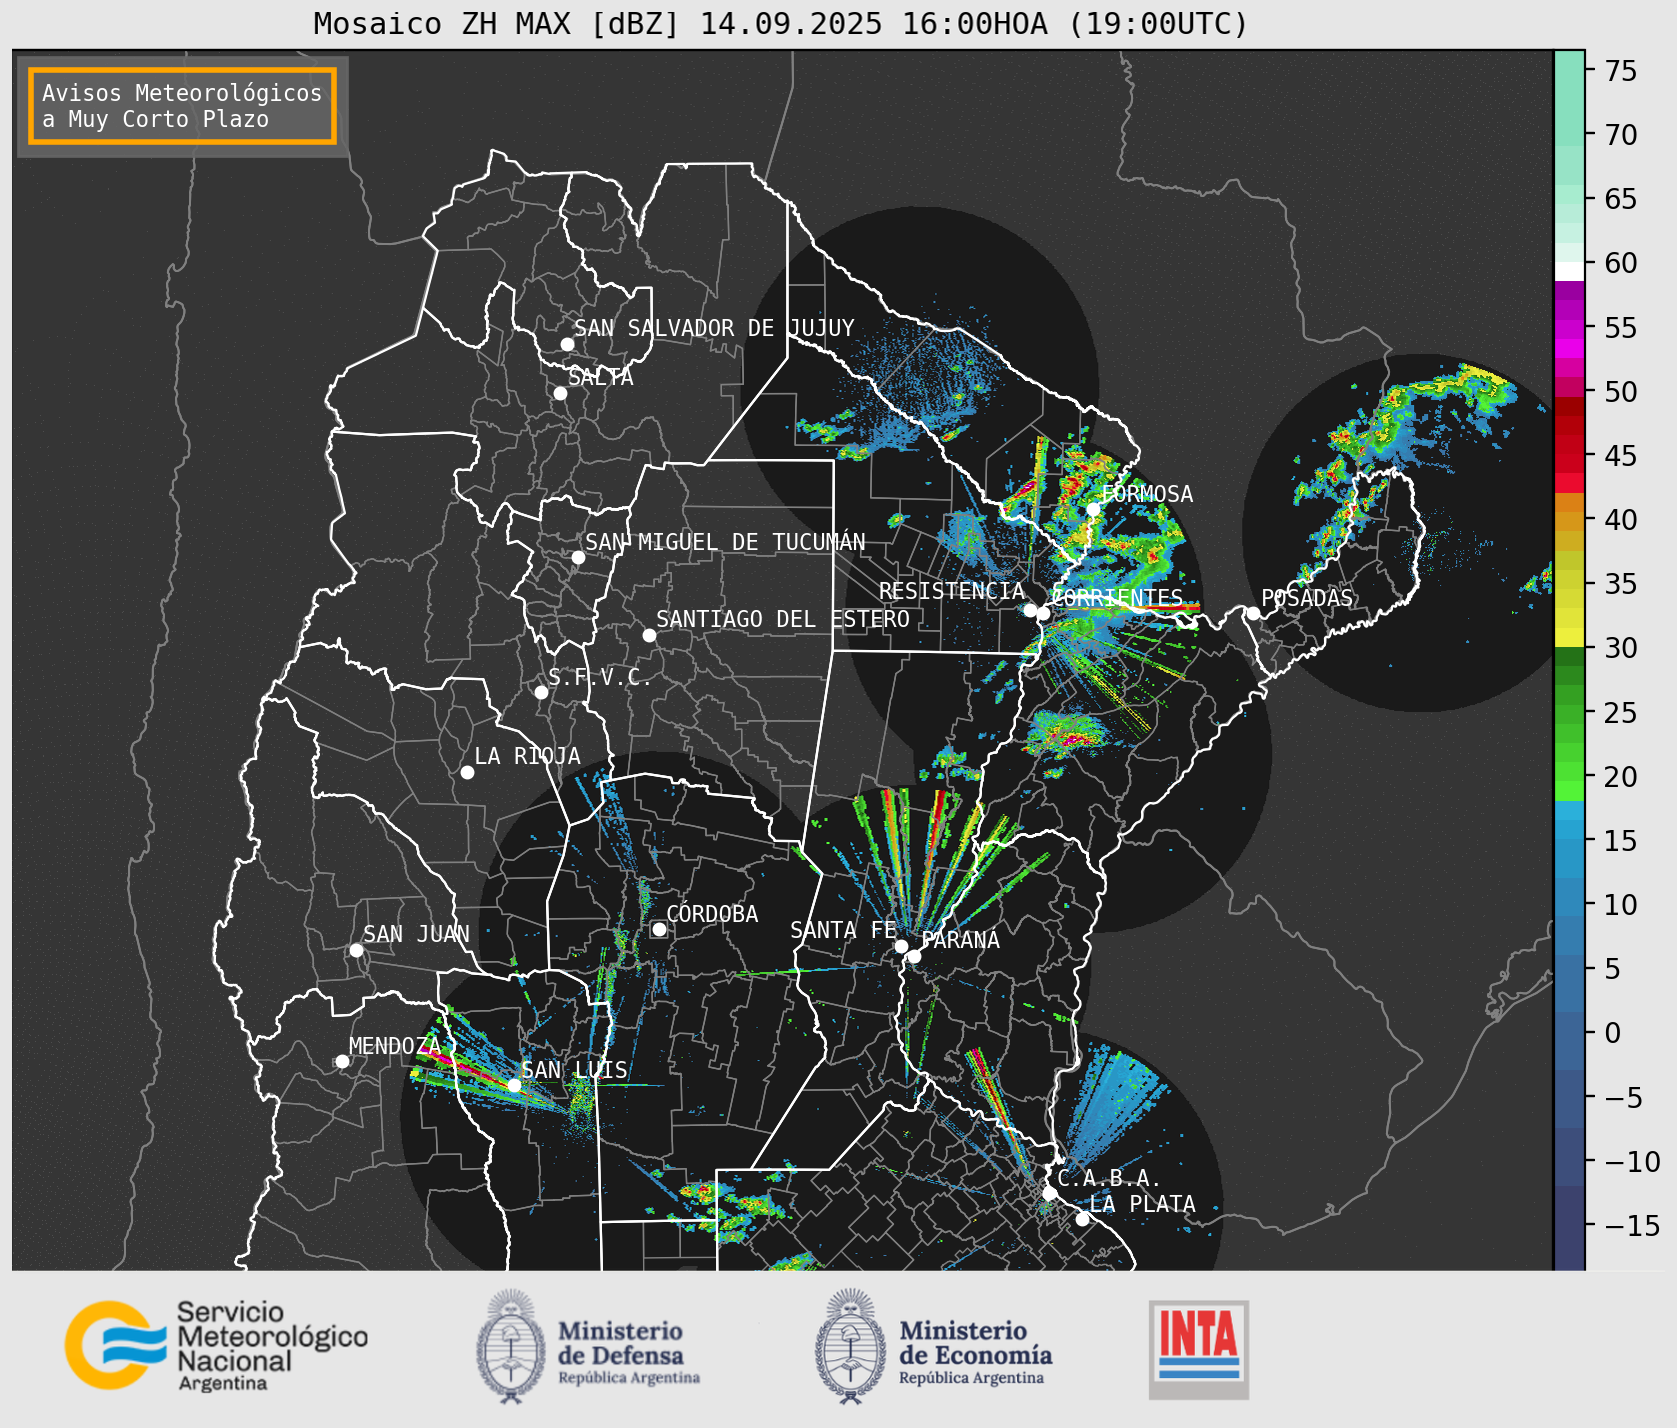The height and width of the screenshot is (1428, 1677).
Task: Select the Mendoza city marker dot
Action: tap(342, 1061)
